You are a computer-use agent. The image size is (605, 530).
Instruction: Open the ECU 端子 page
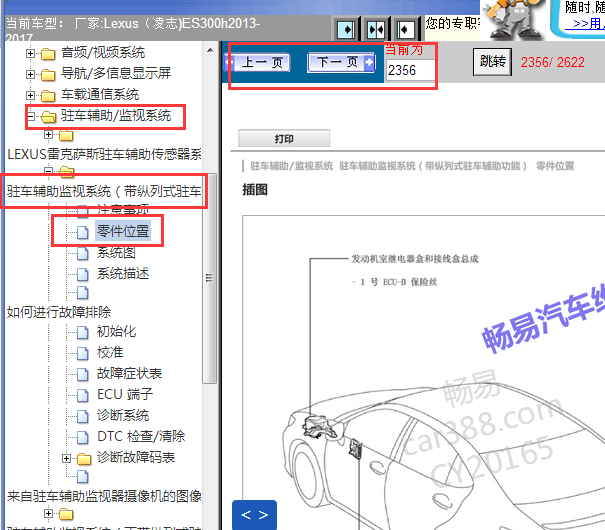tap(125, 394)
